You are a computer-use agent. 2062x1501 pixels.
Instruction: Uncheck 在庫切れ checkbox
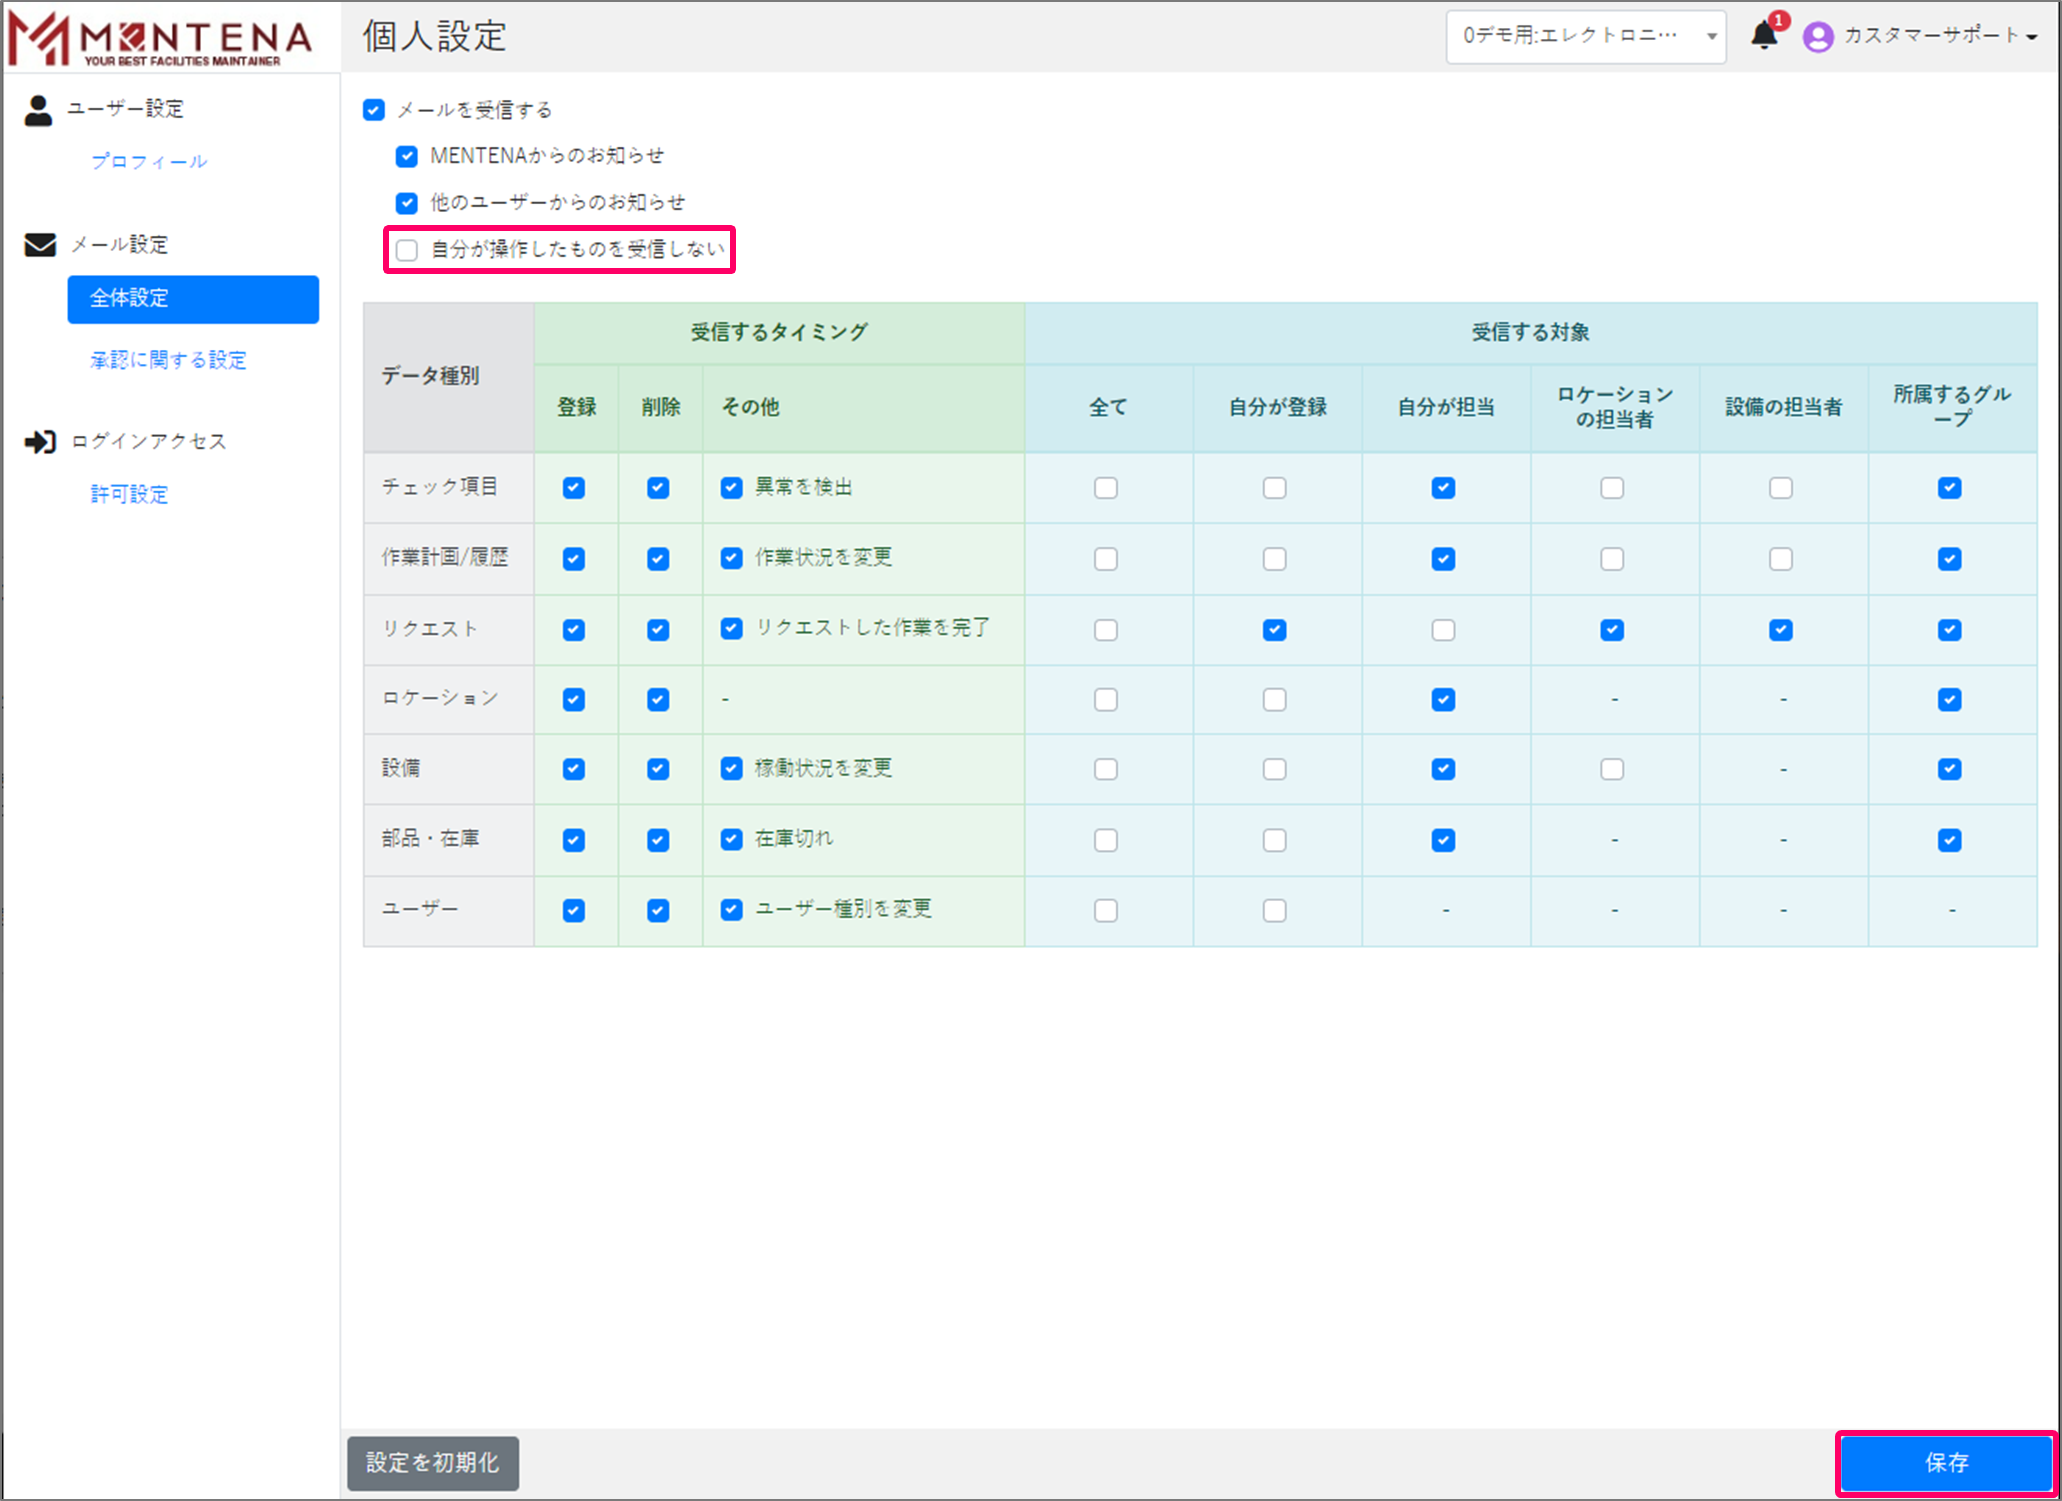click(732, 840)
